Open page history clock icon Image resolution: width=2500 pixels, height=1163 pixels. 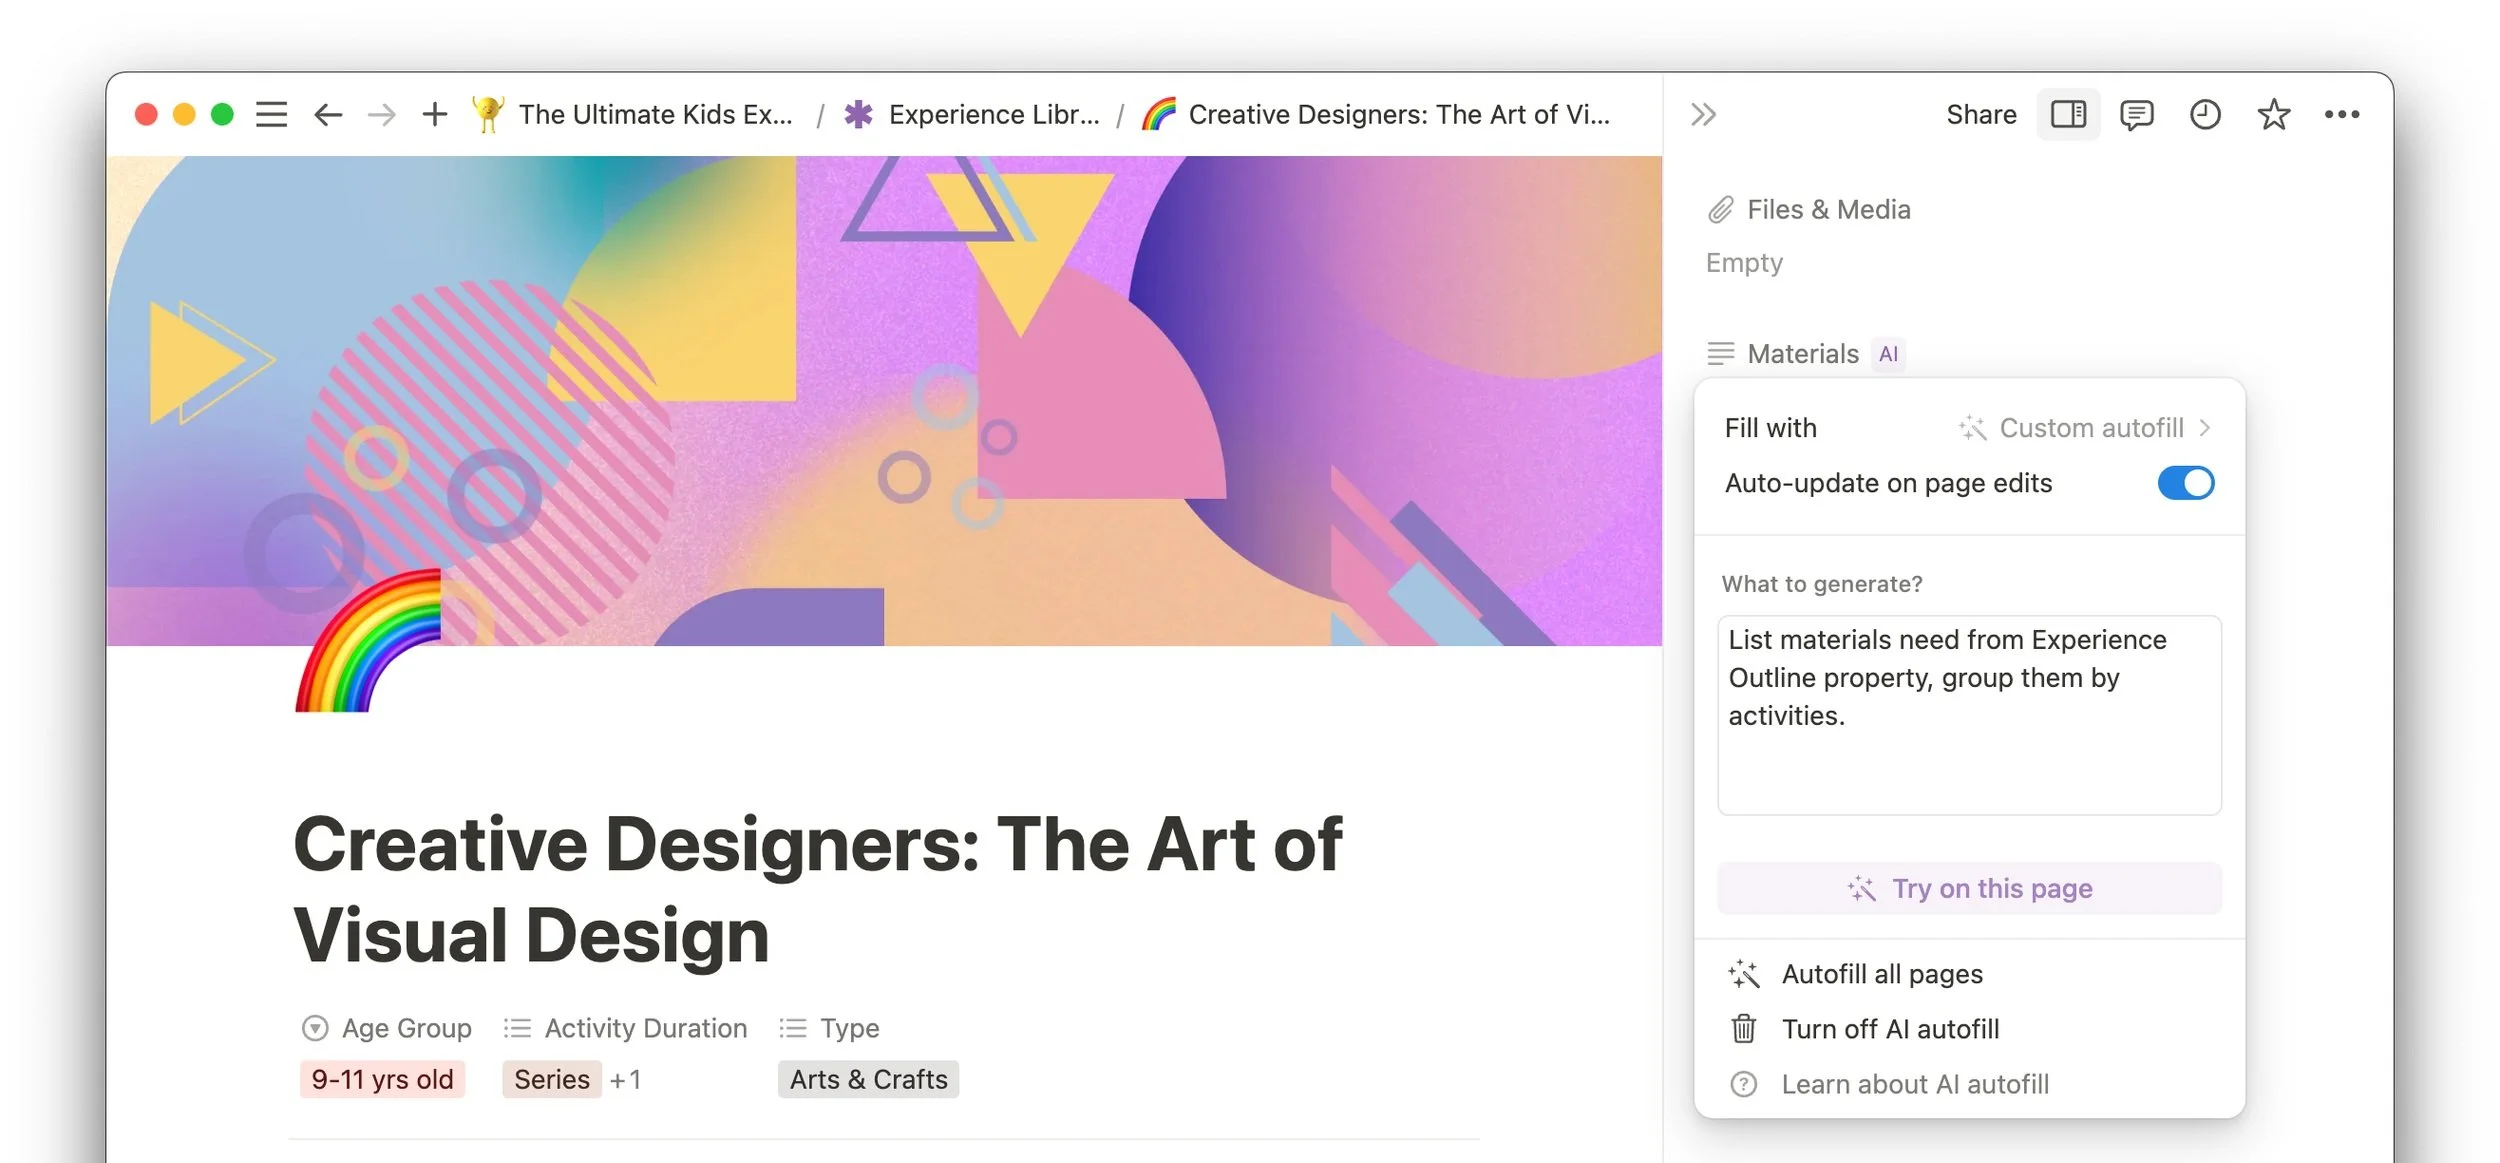pos(2205,115)
